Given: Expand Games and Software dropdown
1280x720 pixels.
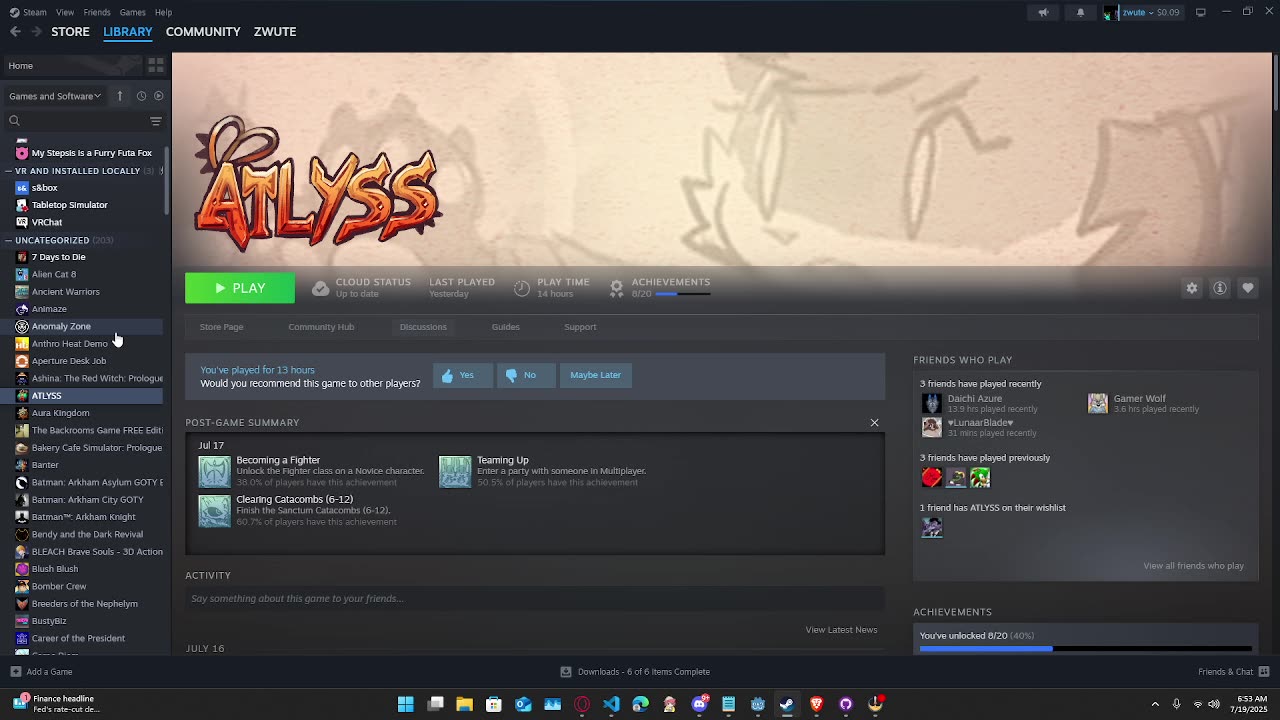Looking at the screenshot, I should click(55, 96).
